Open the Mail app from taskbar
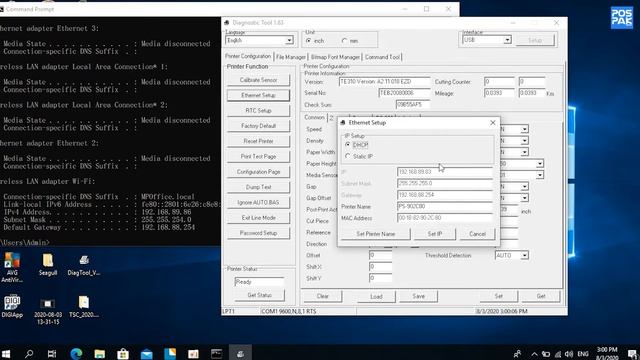The image size is (640, 360). pyautogui.click(x=147, y=353)
